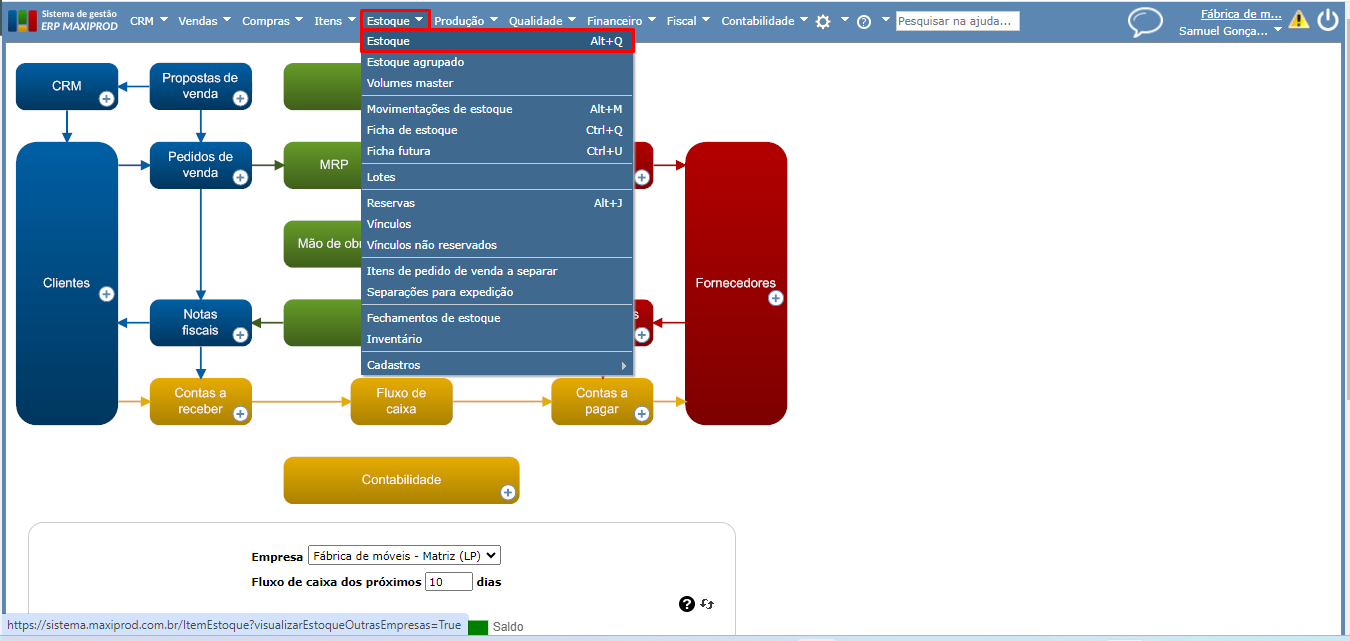1350x641 pixels.
Task: Click the Pesquisar na ajuda search field
Action: tap(957, 21)
